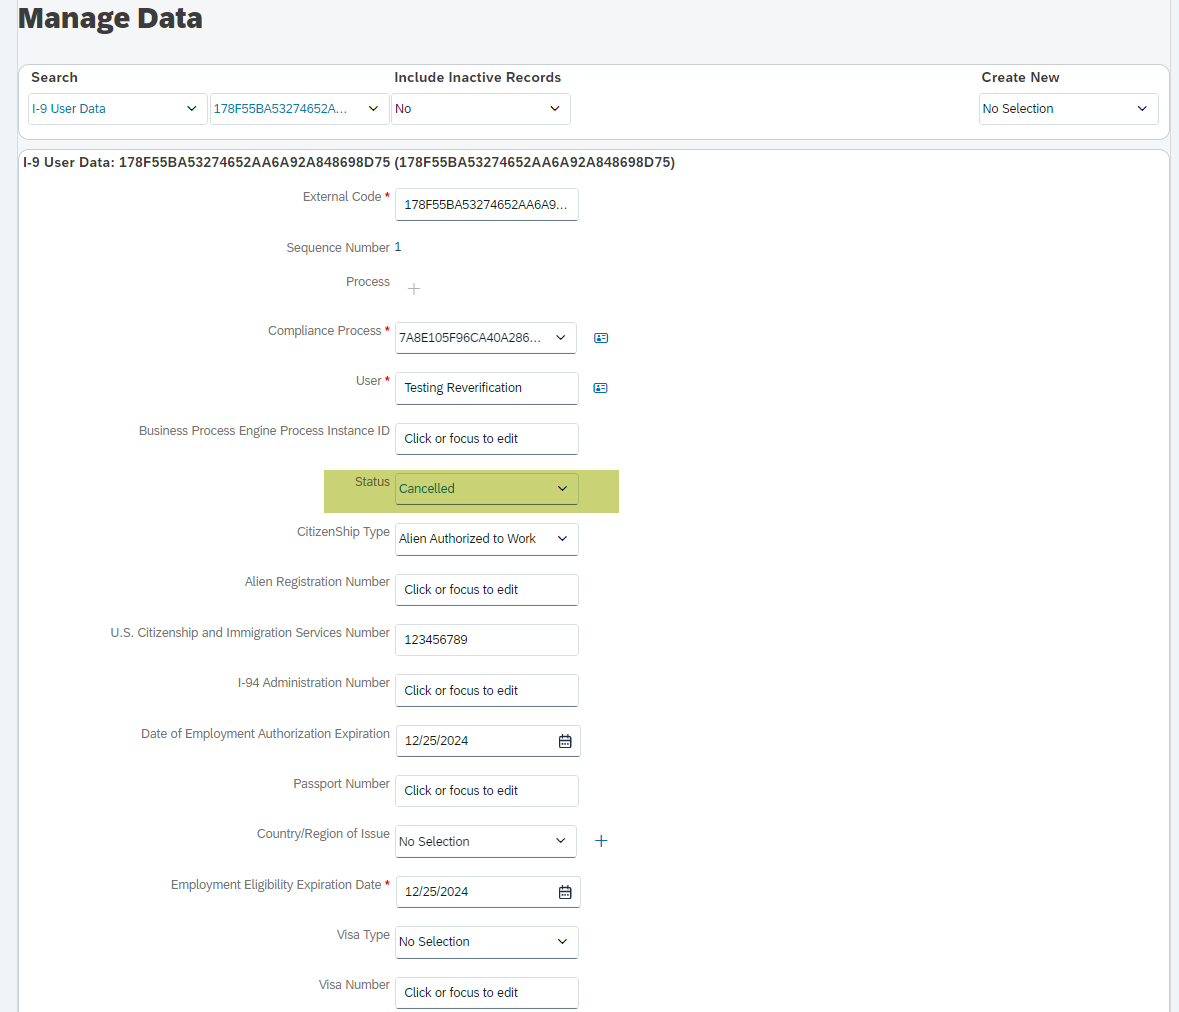This screenshot has width=1179, height=1012.
Task: Open the I-9 User Data search type dropdown
Action: click(117, 109)
